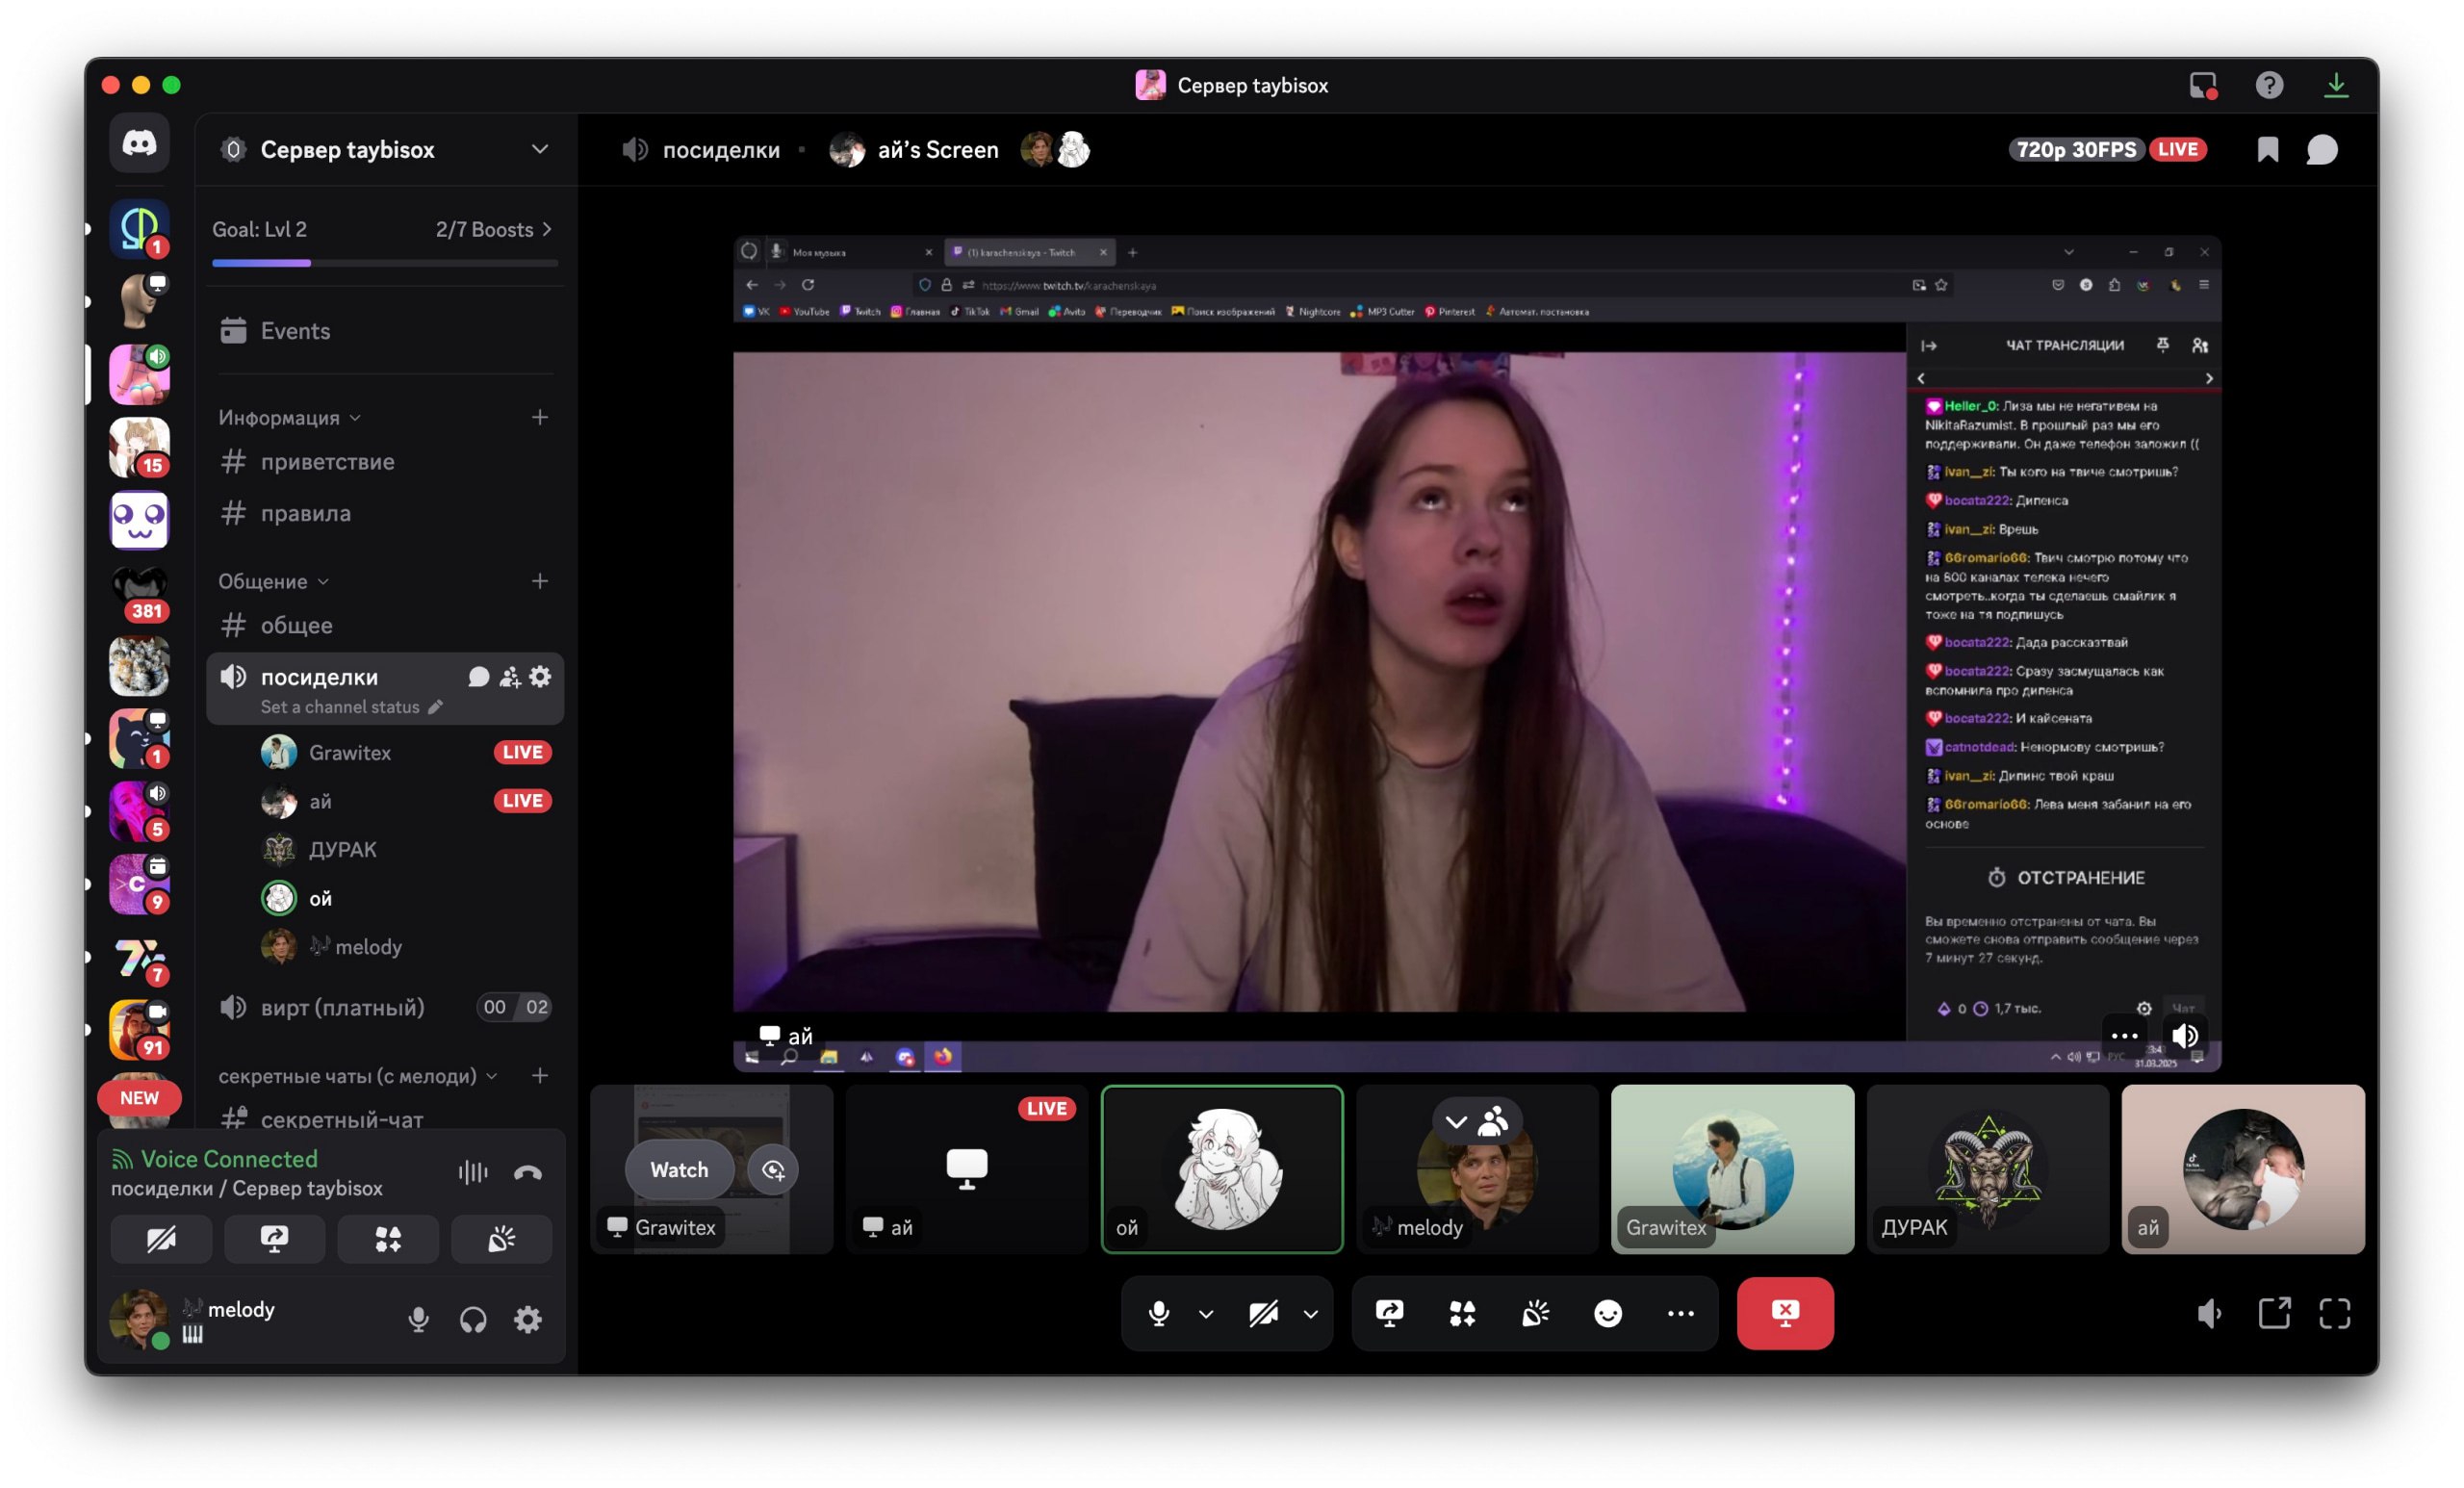The image size is (2464, 1488).
Task: Enter fullscreen mode for the stream
Action: coord(2334,1313)
